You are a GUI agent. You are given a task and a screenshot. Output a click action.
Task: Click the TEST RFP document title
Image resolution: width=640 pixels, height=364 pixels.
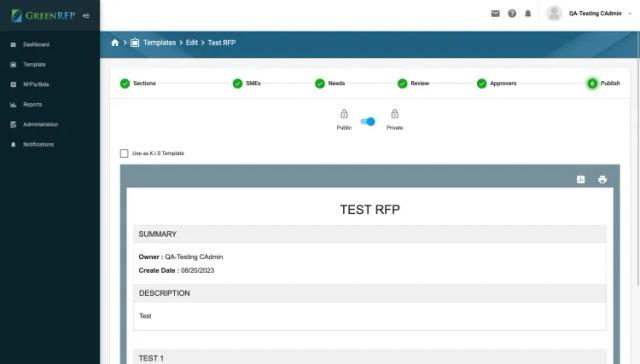tap(370, 209)
